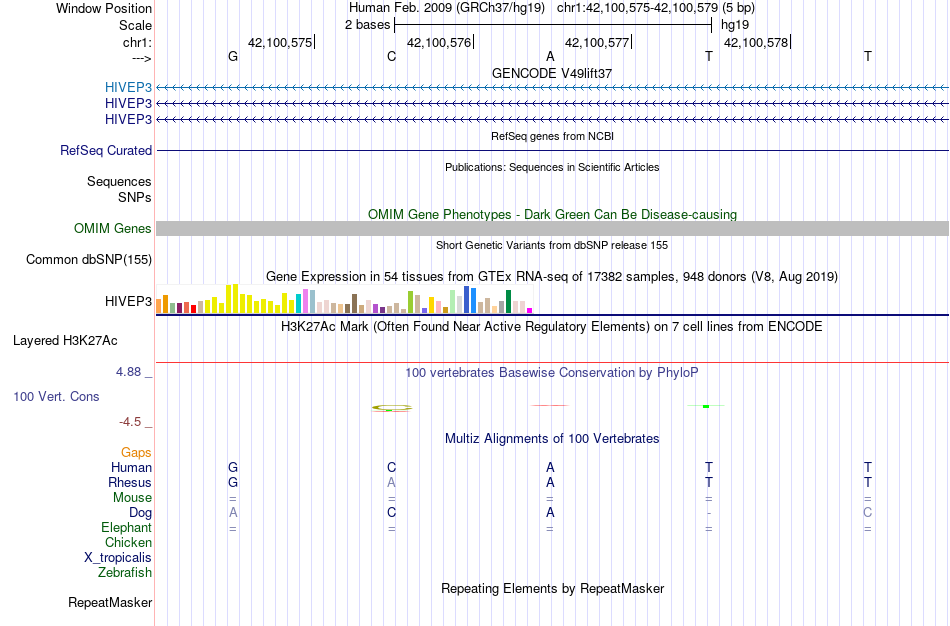Viewport: 950px width, 626px height.
Task: Click Dog mismatched base A under G
Action: pos(233,513)
